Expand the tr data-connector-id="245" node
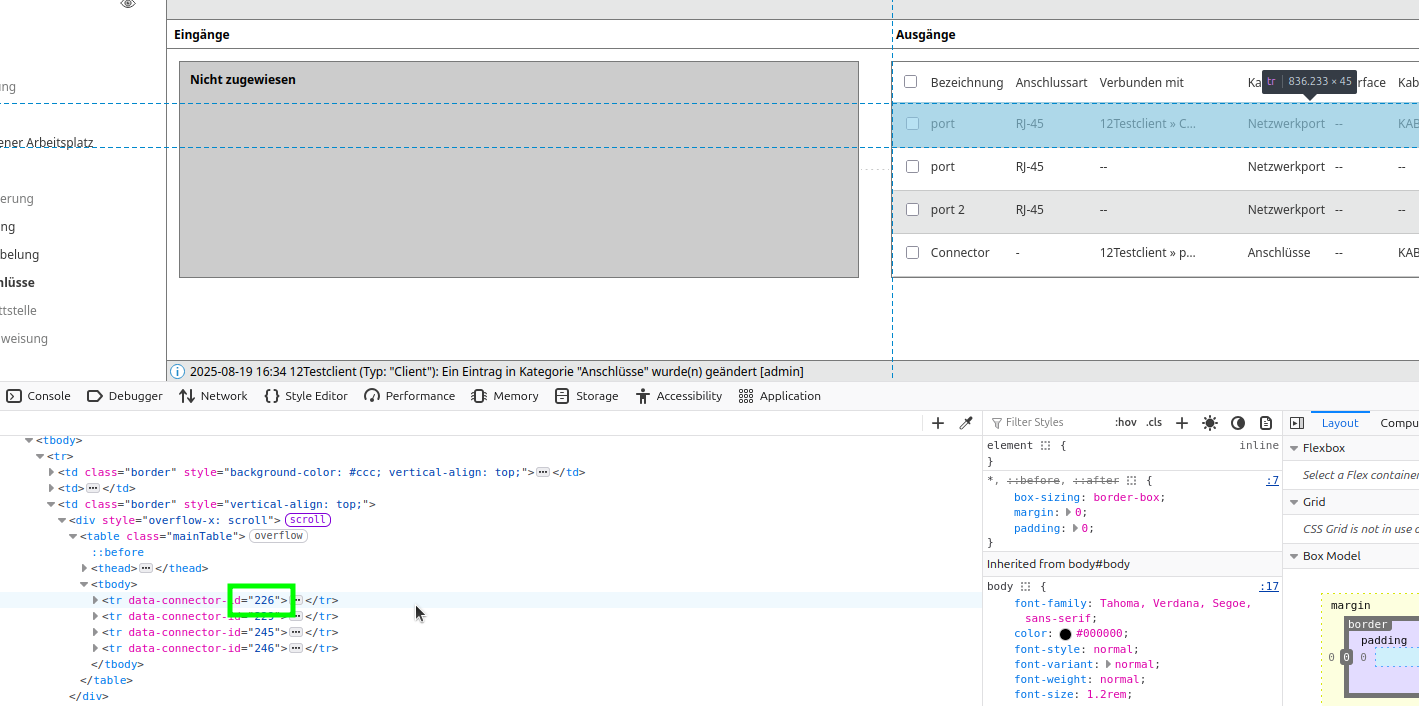 (95, 632)
